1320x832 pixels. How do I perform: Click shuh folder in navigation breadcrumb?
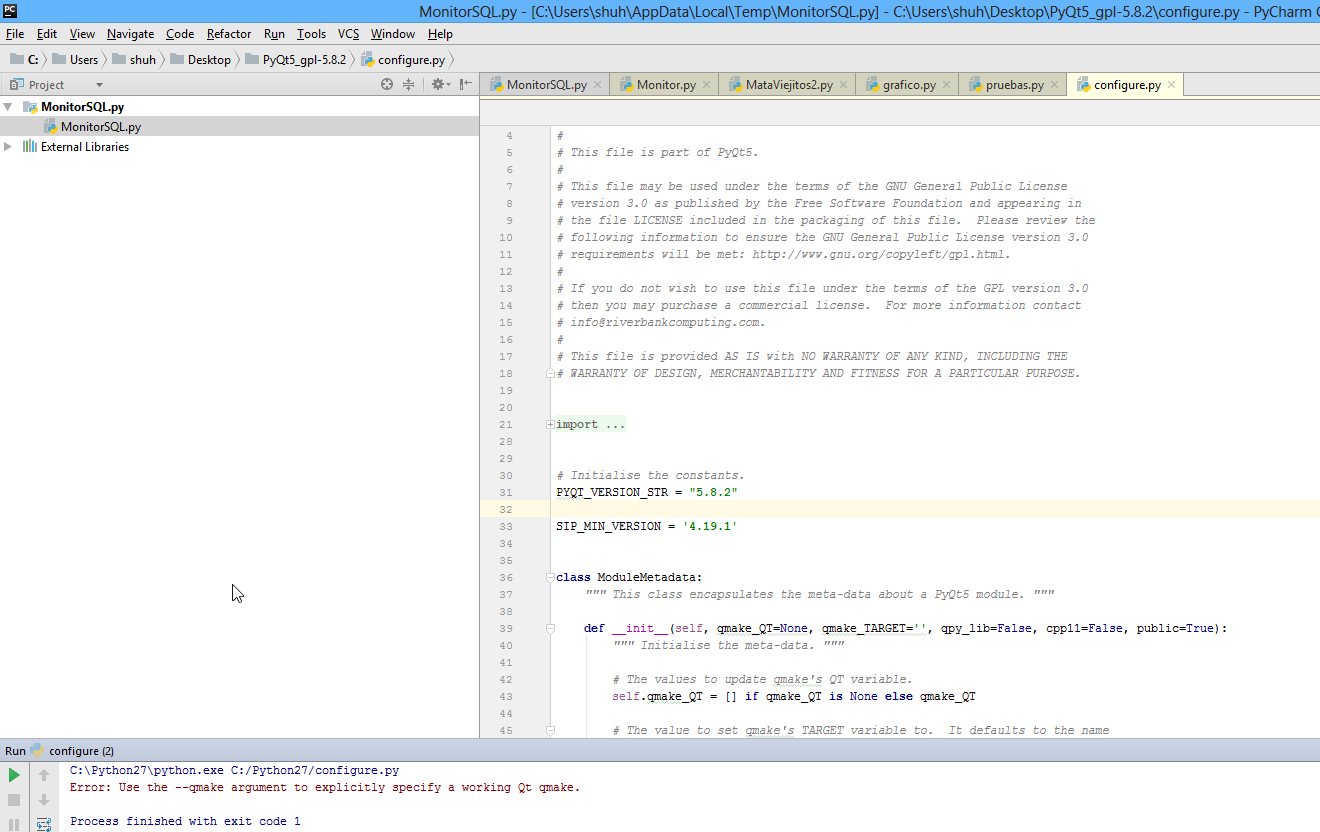pyautogui.click(x=134, y=60)
